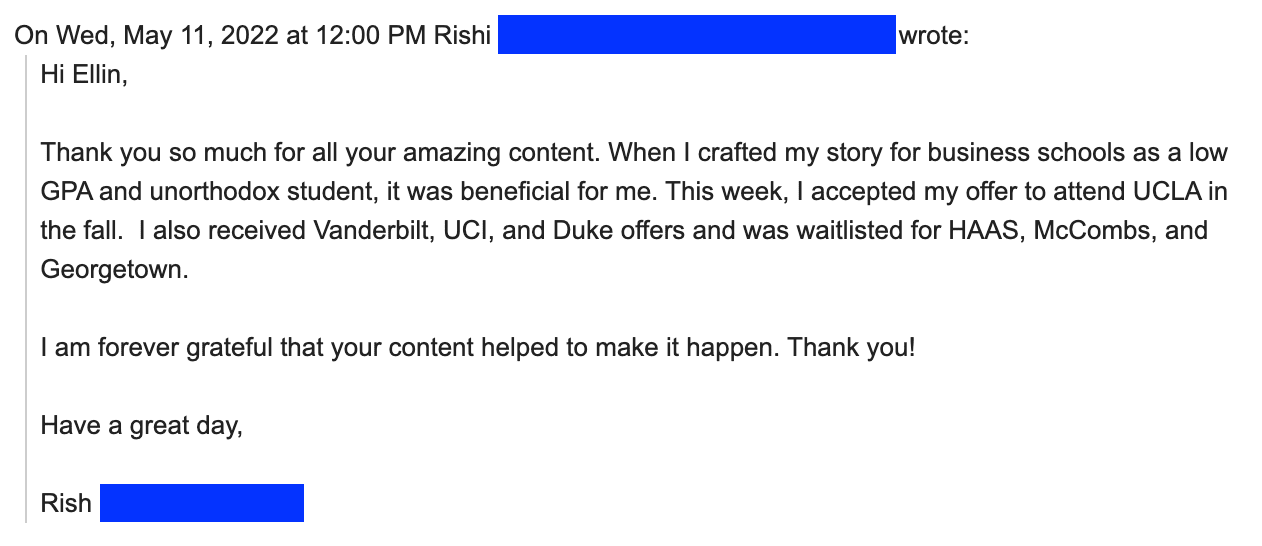Click the word 'grateful'
The image size is (1262, 546).
click(206, 348)
